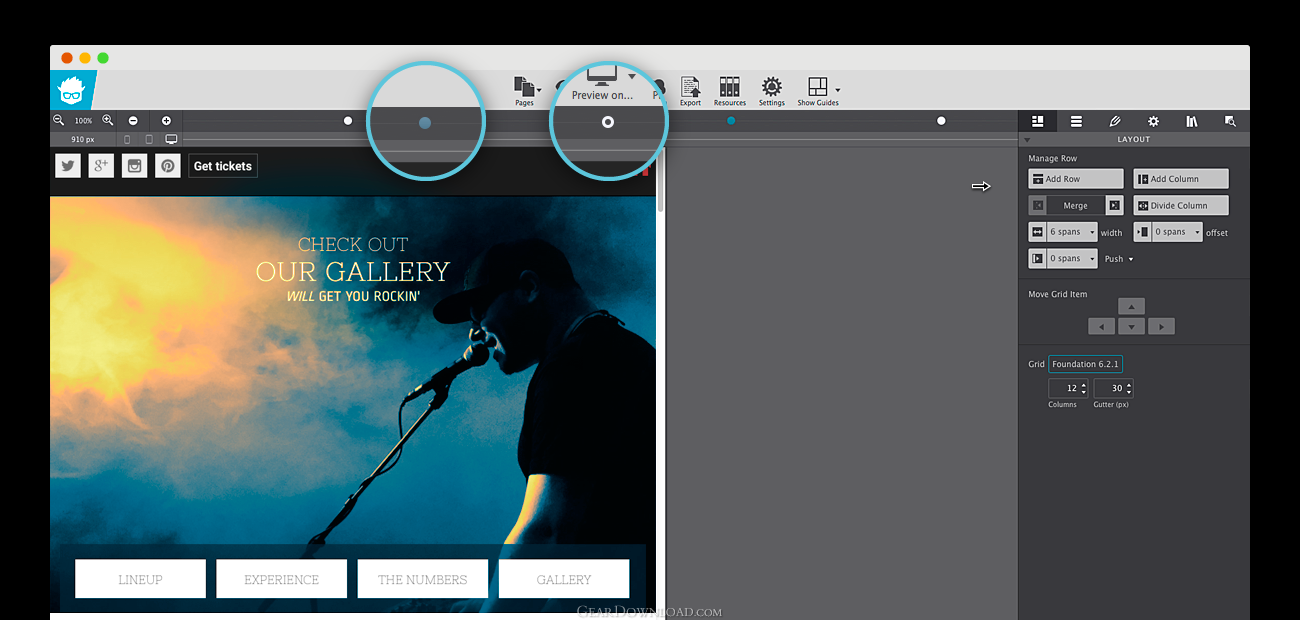Open the Resources library icon

(x=729, y=88)
